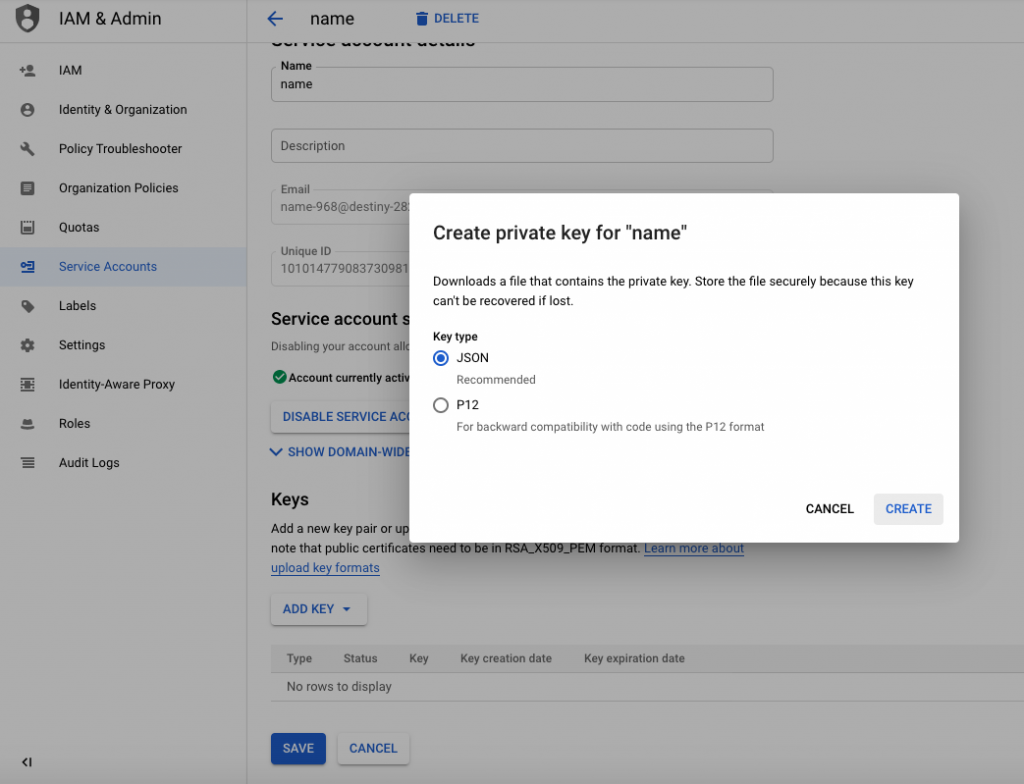Click the Service Accounts key icon
1024x784 pixels.
tap(27, 267)
